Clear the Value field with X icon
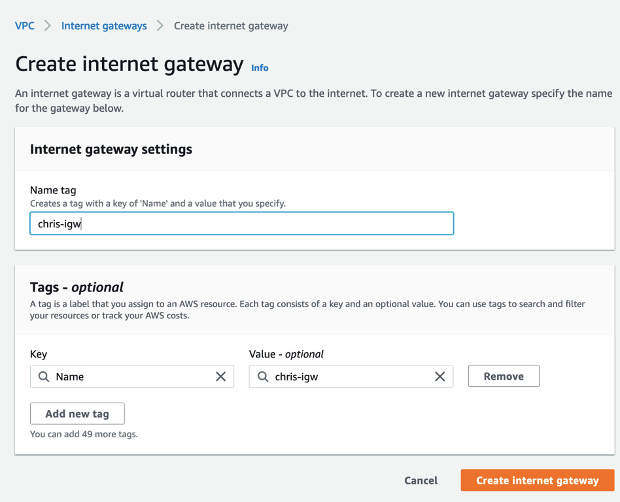Image resolution: width=620 pixels, height=502 pixels. (440, 376)
